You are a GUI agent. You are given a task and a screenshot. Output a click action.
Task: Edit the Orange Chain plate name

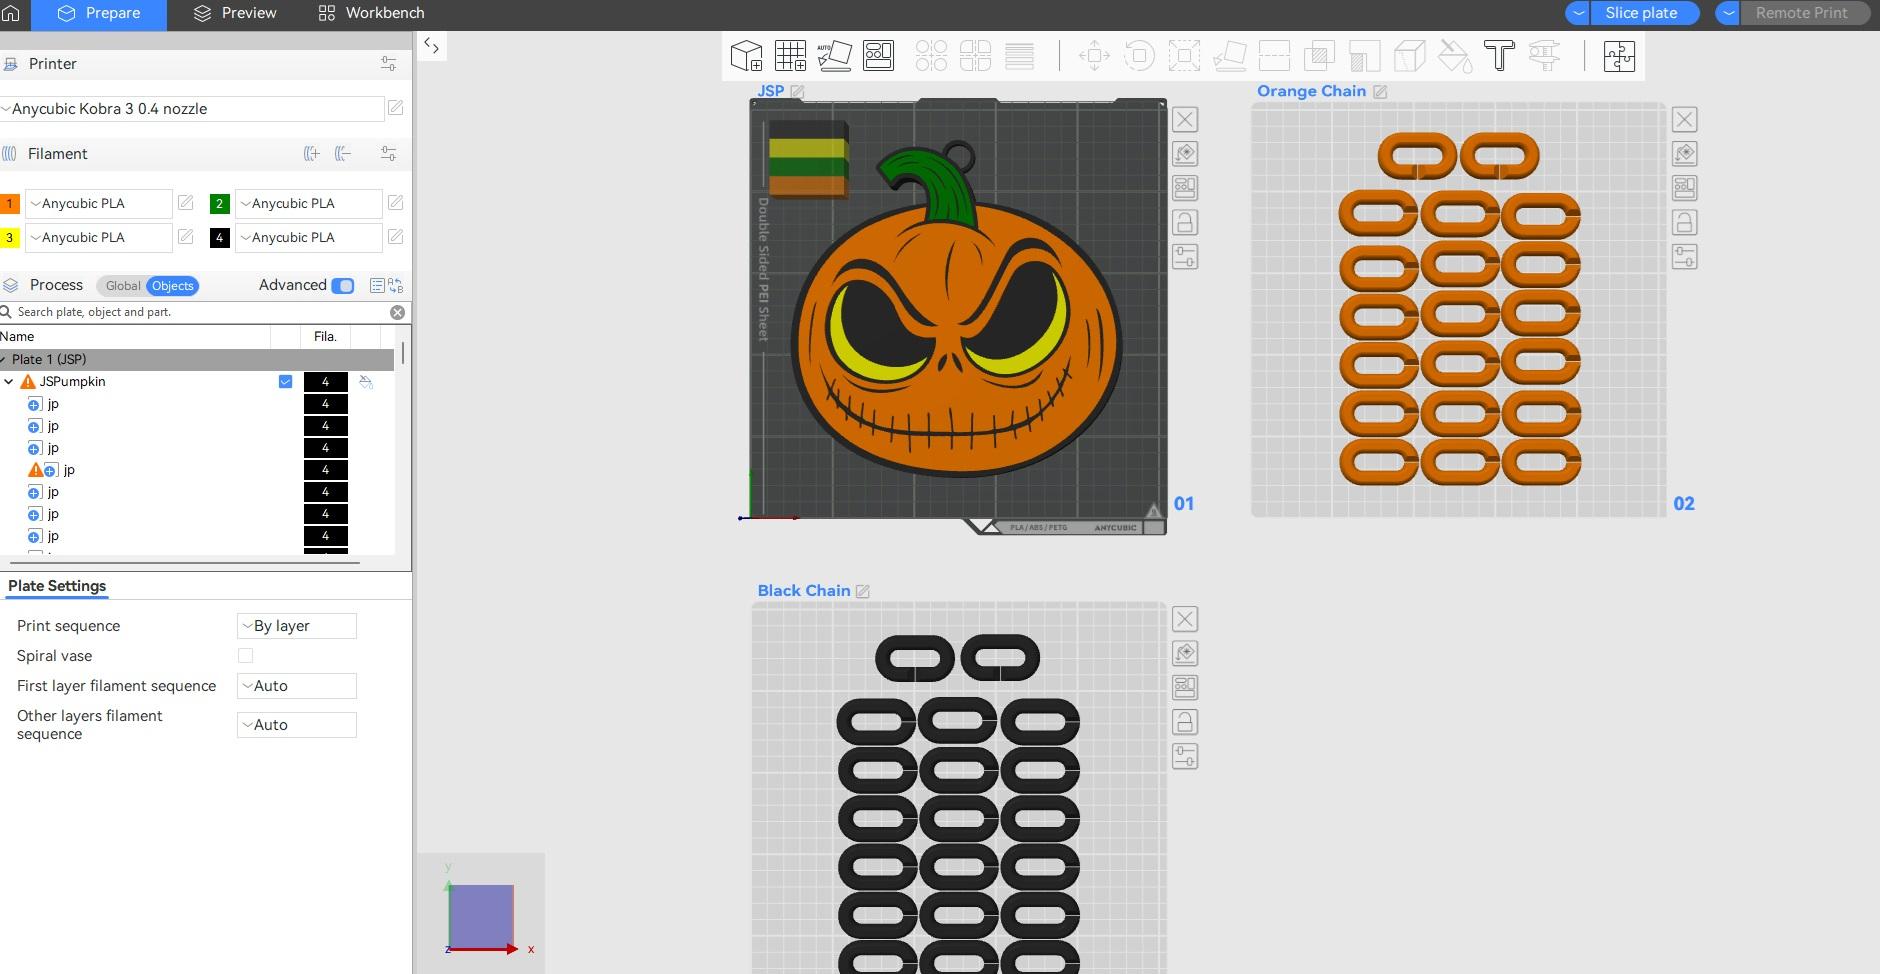1380,92
